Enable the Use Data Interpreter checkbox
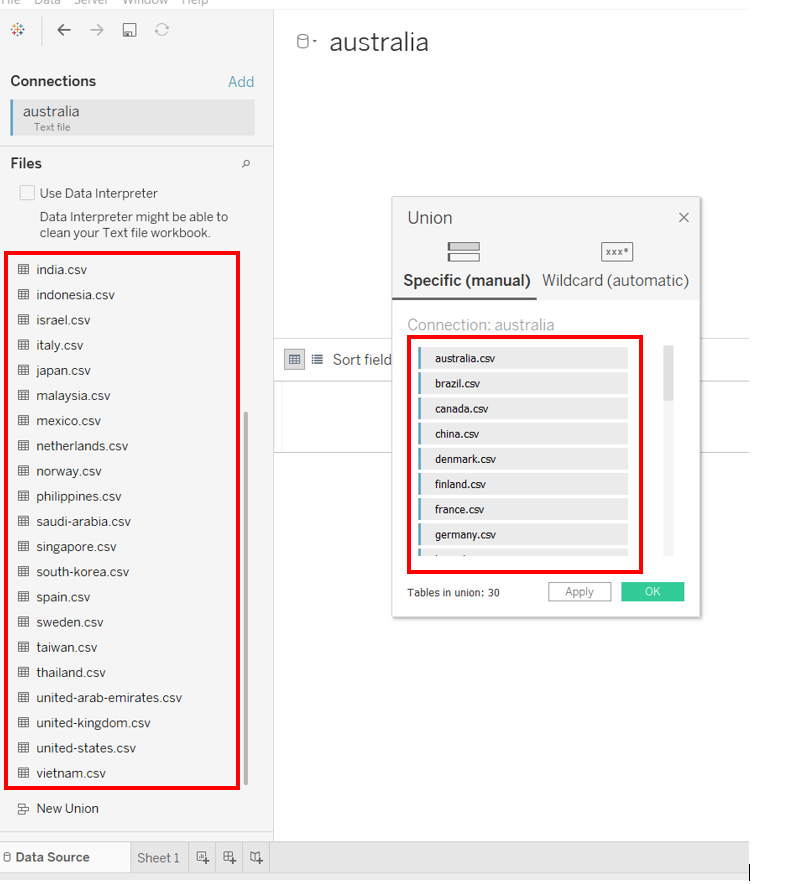This screenshot has height=884, width=795. click(x=27, y=193)
